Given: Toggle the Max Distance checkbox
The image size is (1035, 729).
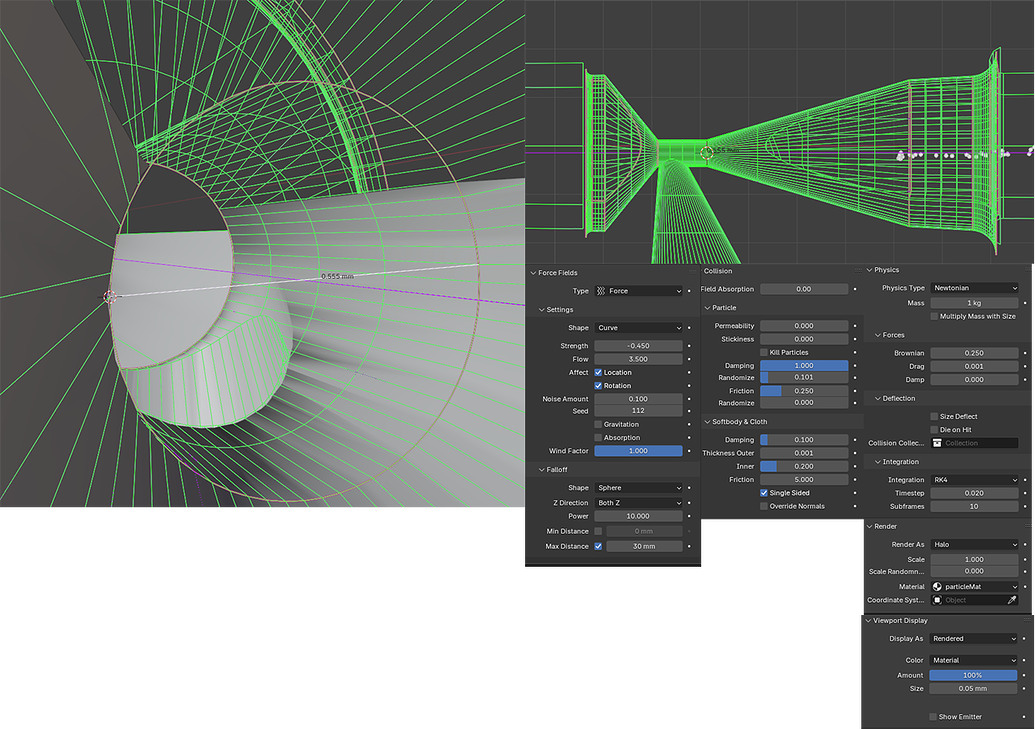Looking at the screenshot, I should [598, 547].
